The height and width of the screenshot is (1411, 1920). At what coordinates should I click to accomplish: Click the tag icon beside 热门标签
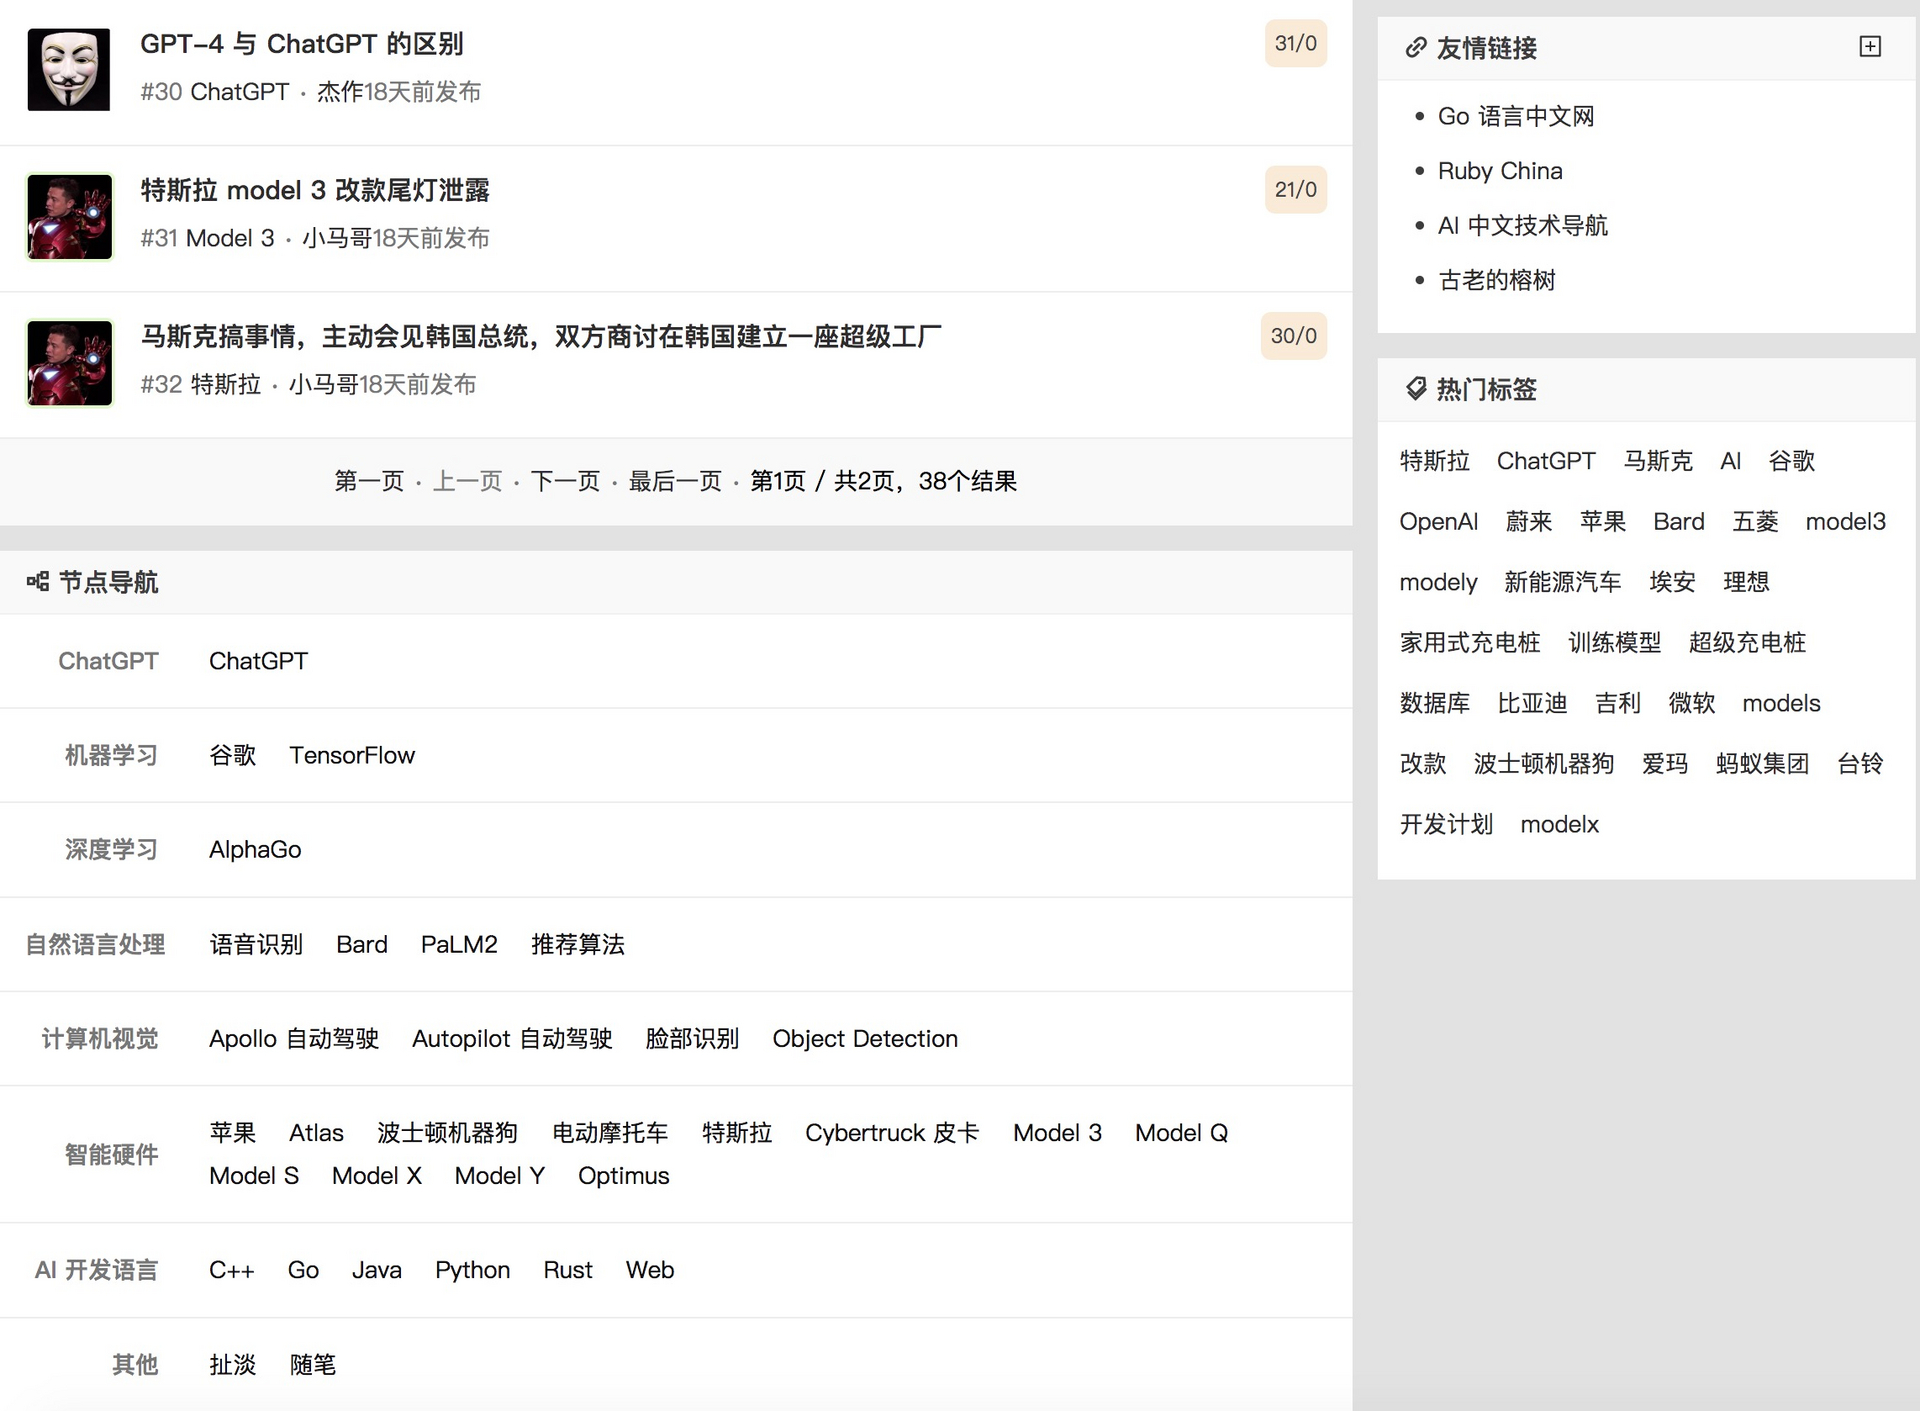pyautogui.click(x=1415, y=389)
